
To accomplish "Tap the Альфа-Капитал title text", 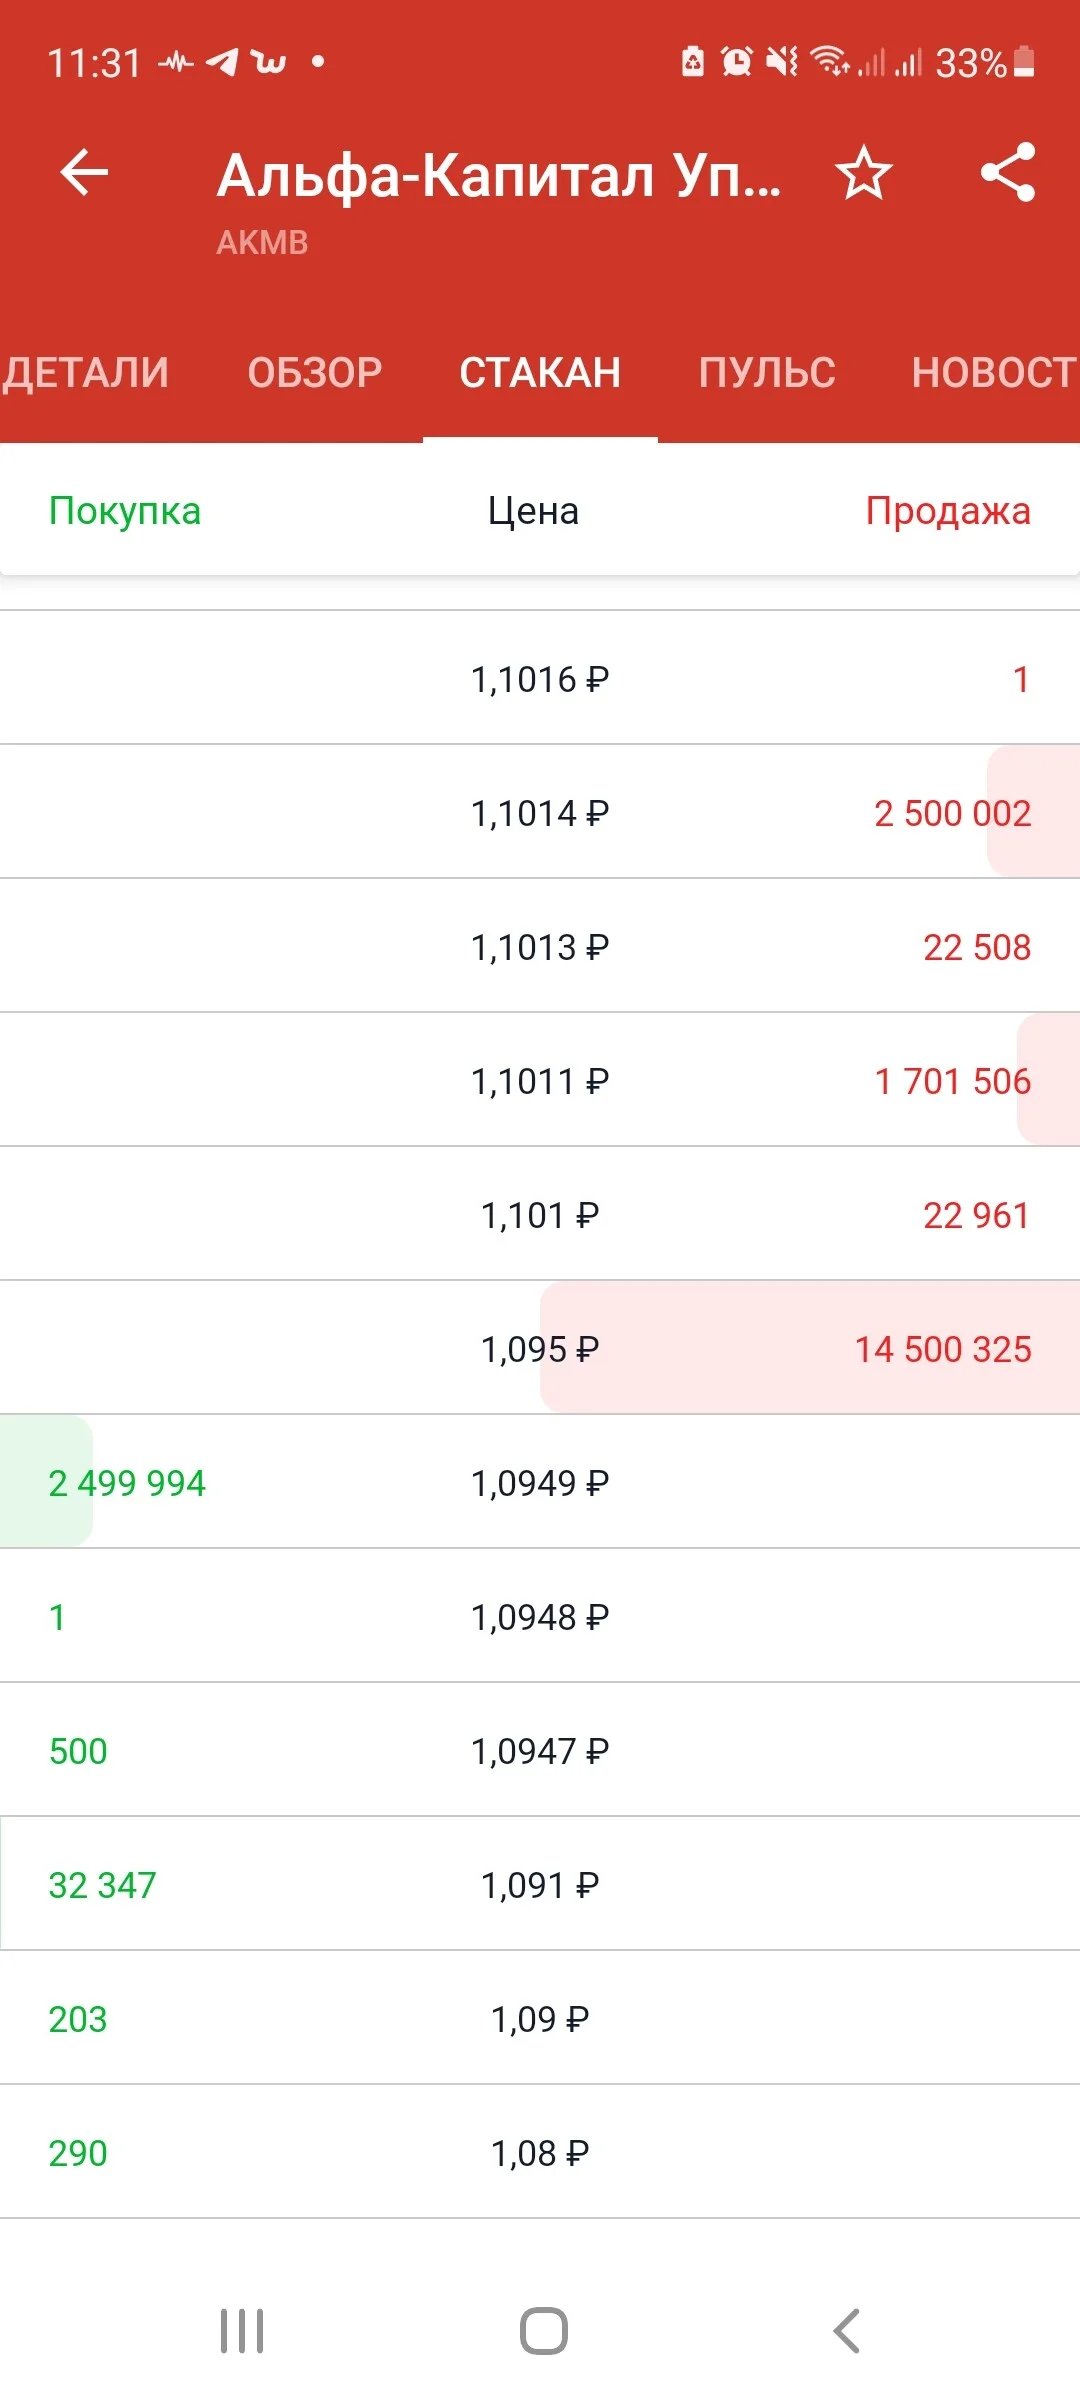I will coord(499,175).
